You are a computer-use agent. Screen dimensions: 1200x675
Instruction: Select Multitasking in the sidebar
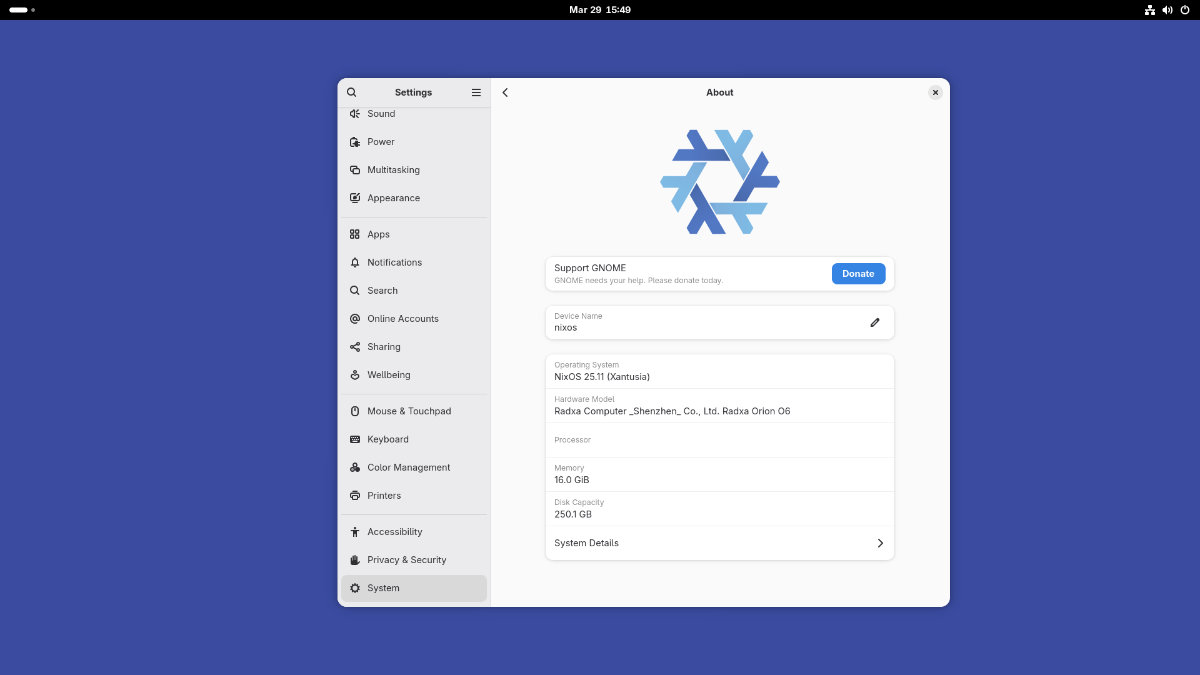(414, 170)
